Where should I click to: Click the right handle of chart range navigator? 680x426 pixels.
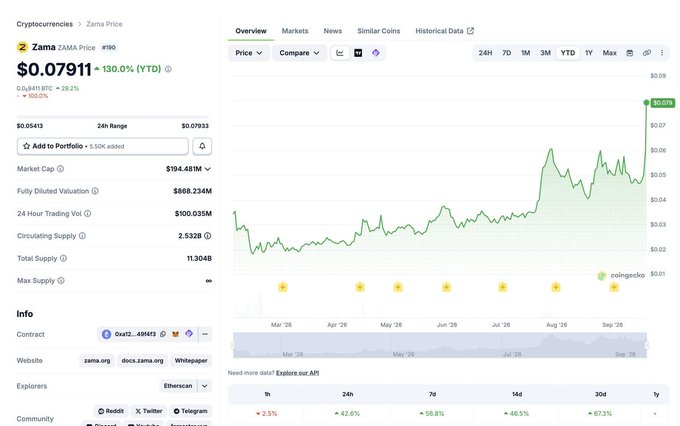647,345
